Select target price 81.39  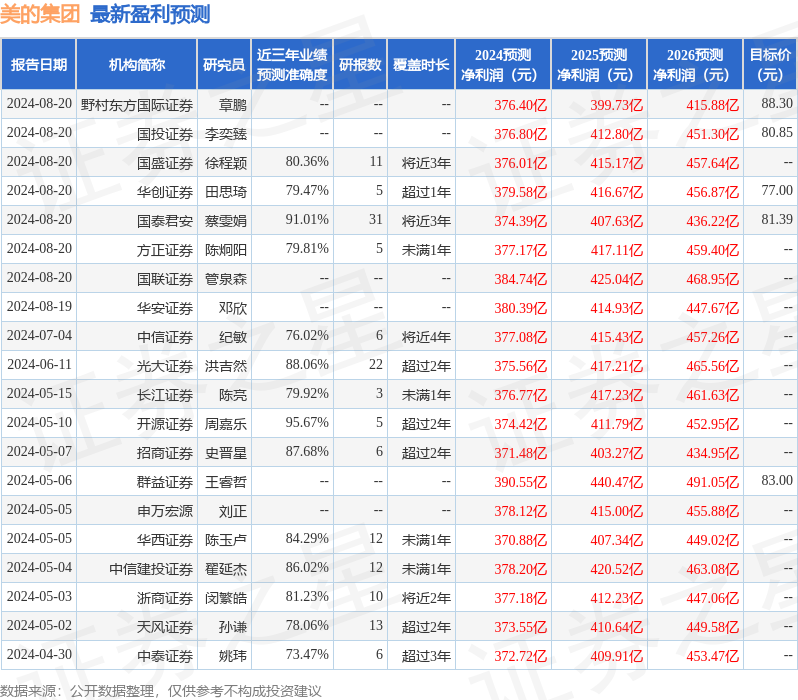point(777,219)
